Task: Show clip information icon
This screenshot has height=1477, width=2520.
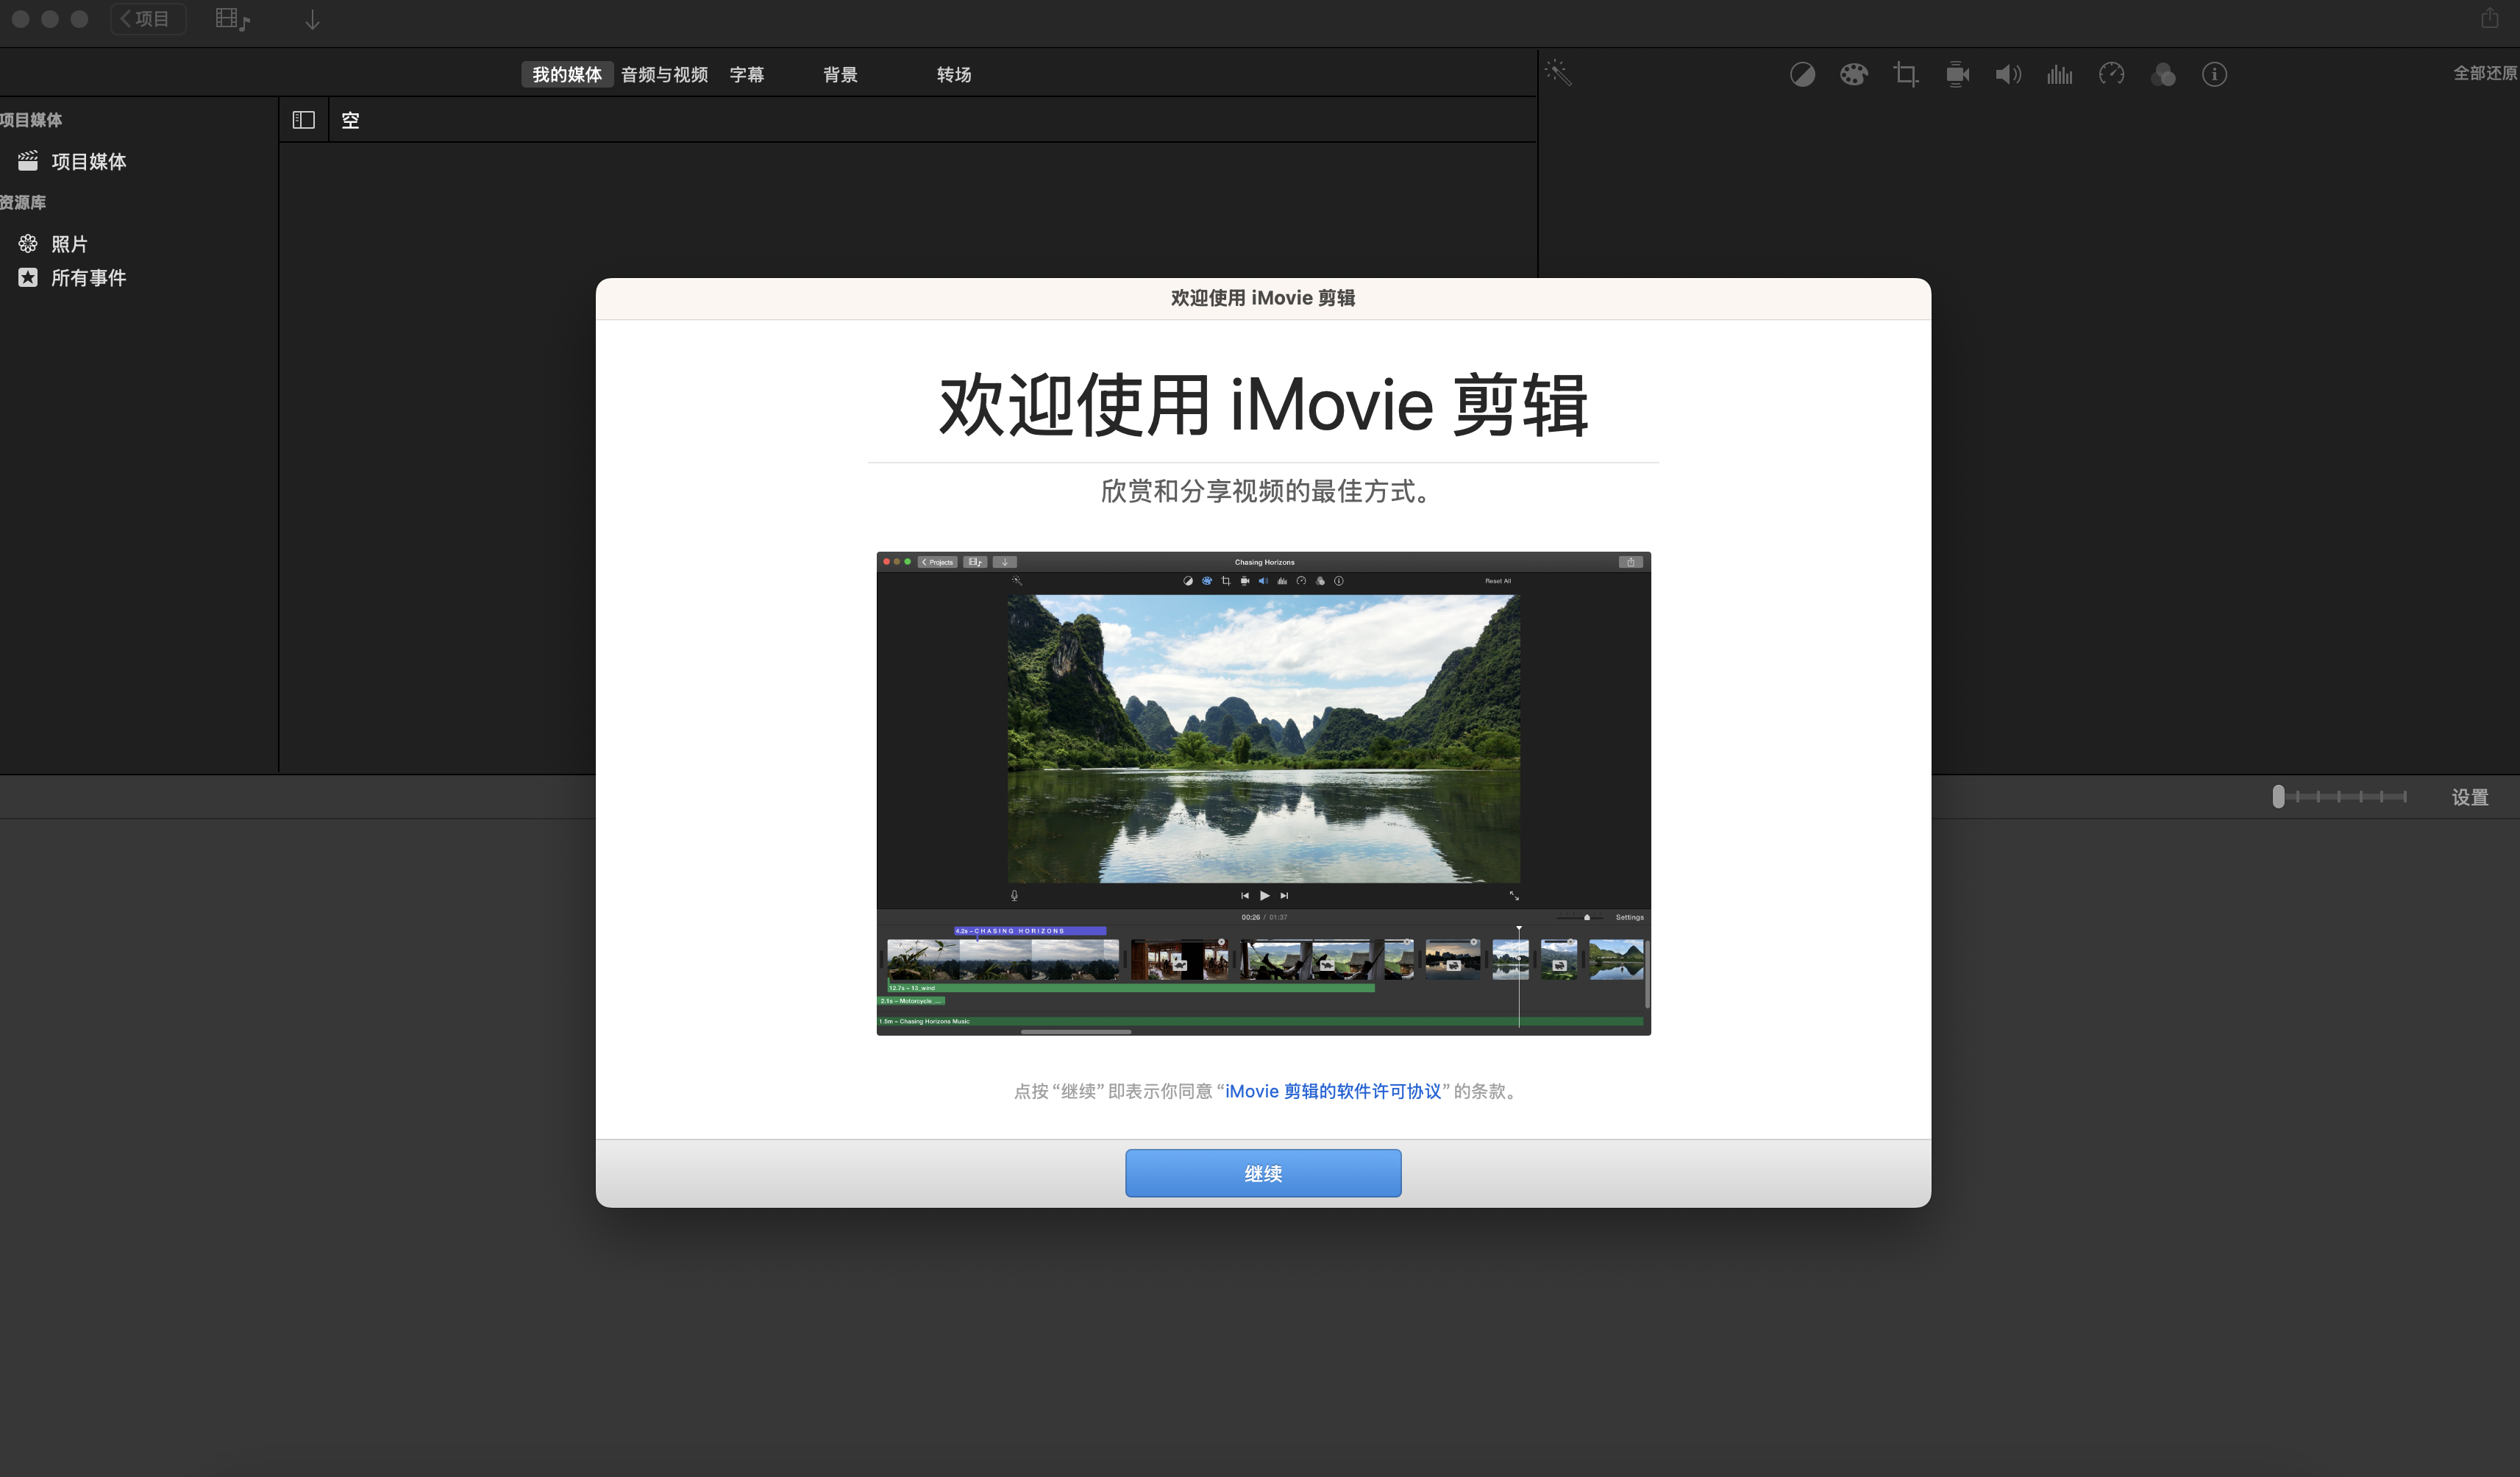Action: 2214,75
